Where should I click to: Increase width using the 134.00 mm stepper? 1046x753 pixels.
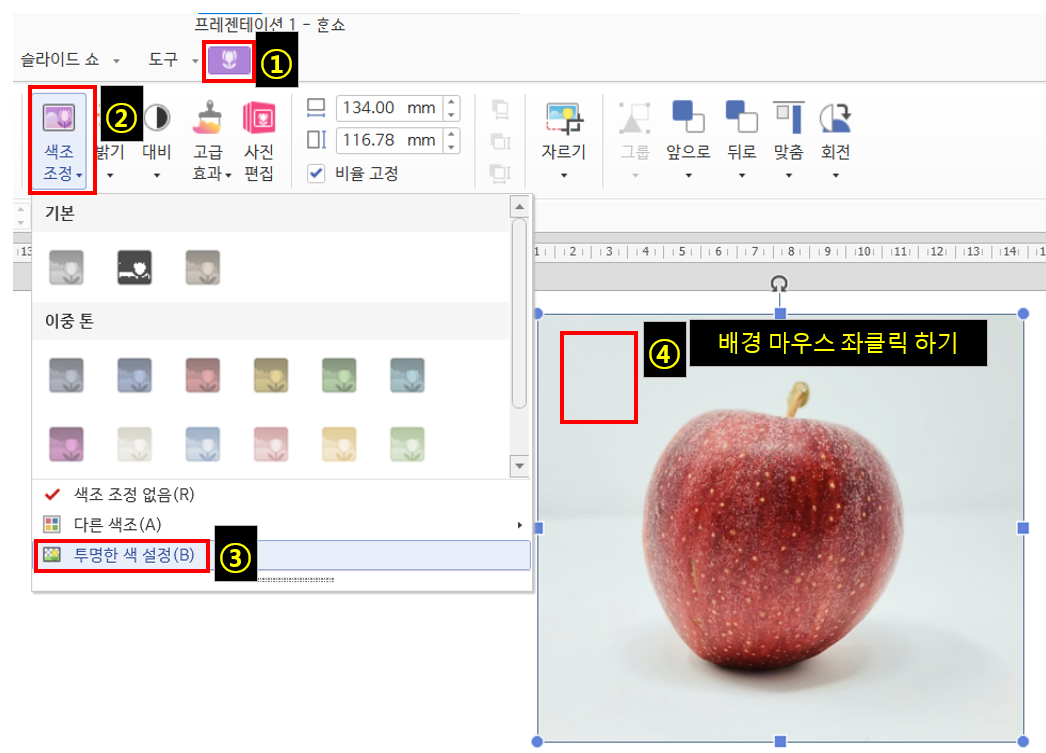(x=452, y=102)
